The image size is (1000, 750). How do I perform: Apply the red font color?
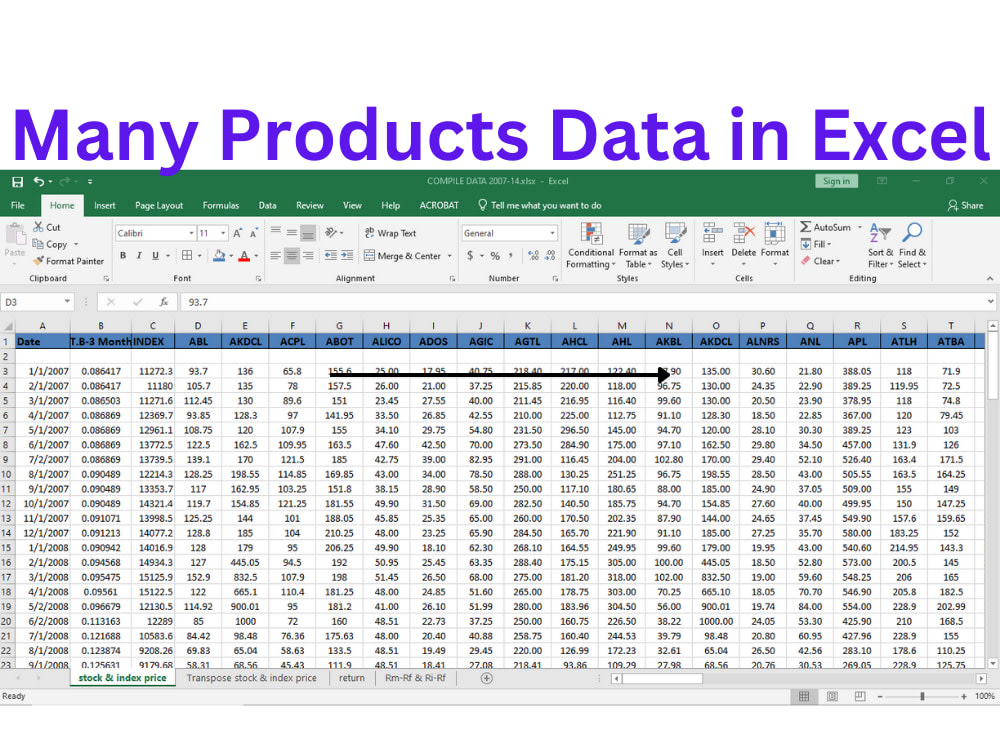pos(244,256)
